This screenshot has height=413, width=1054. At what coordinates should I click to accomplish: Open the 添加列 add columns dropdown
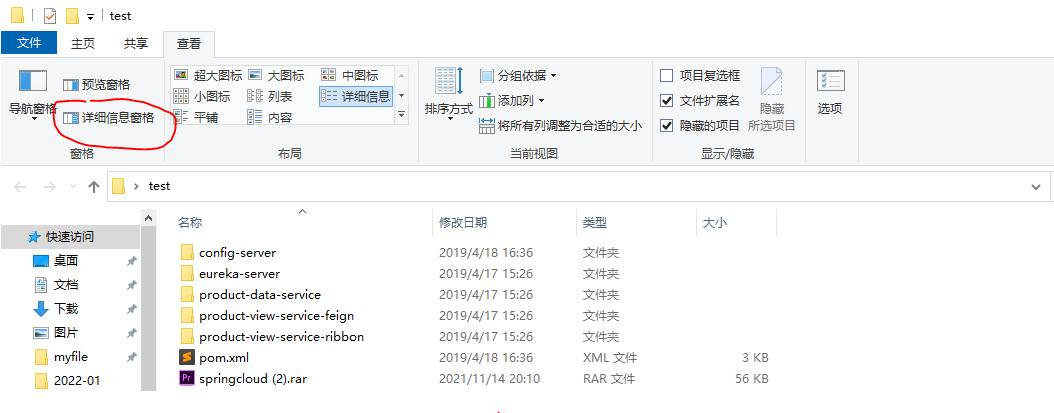click(512, 101)
